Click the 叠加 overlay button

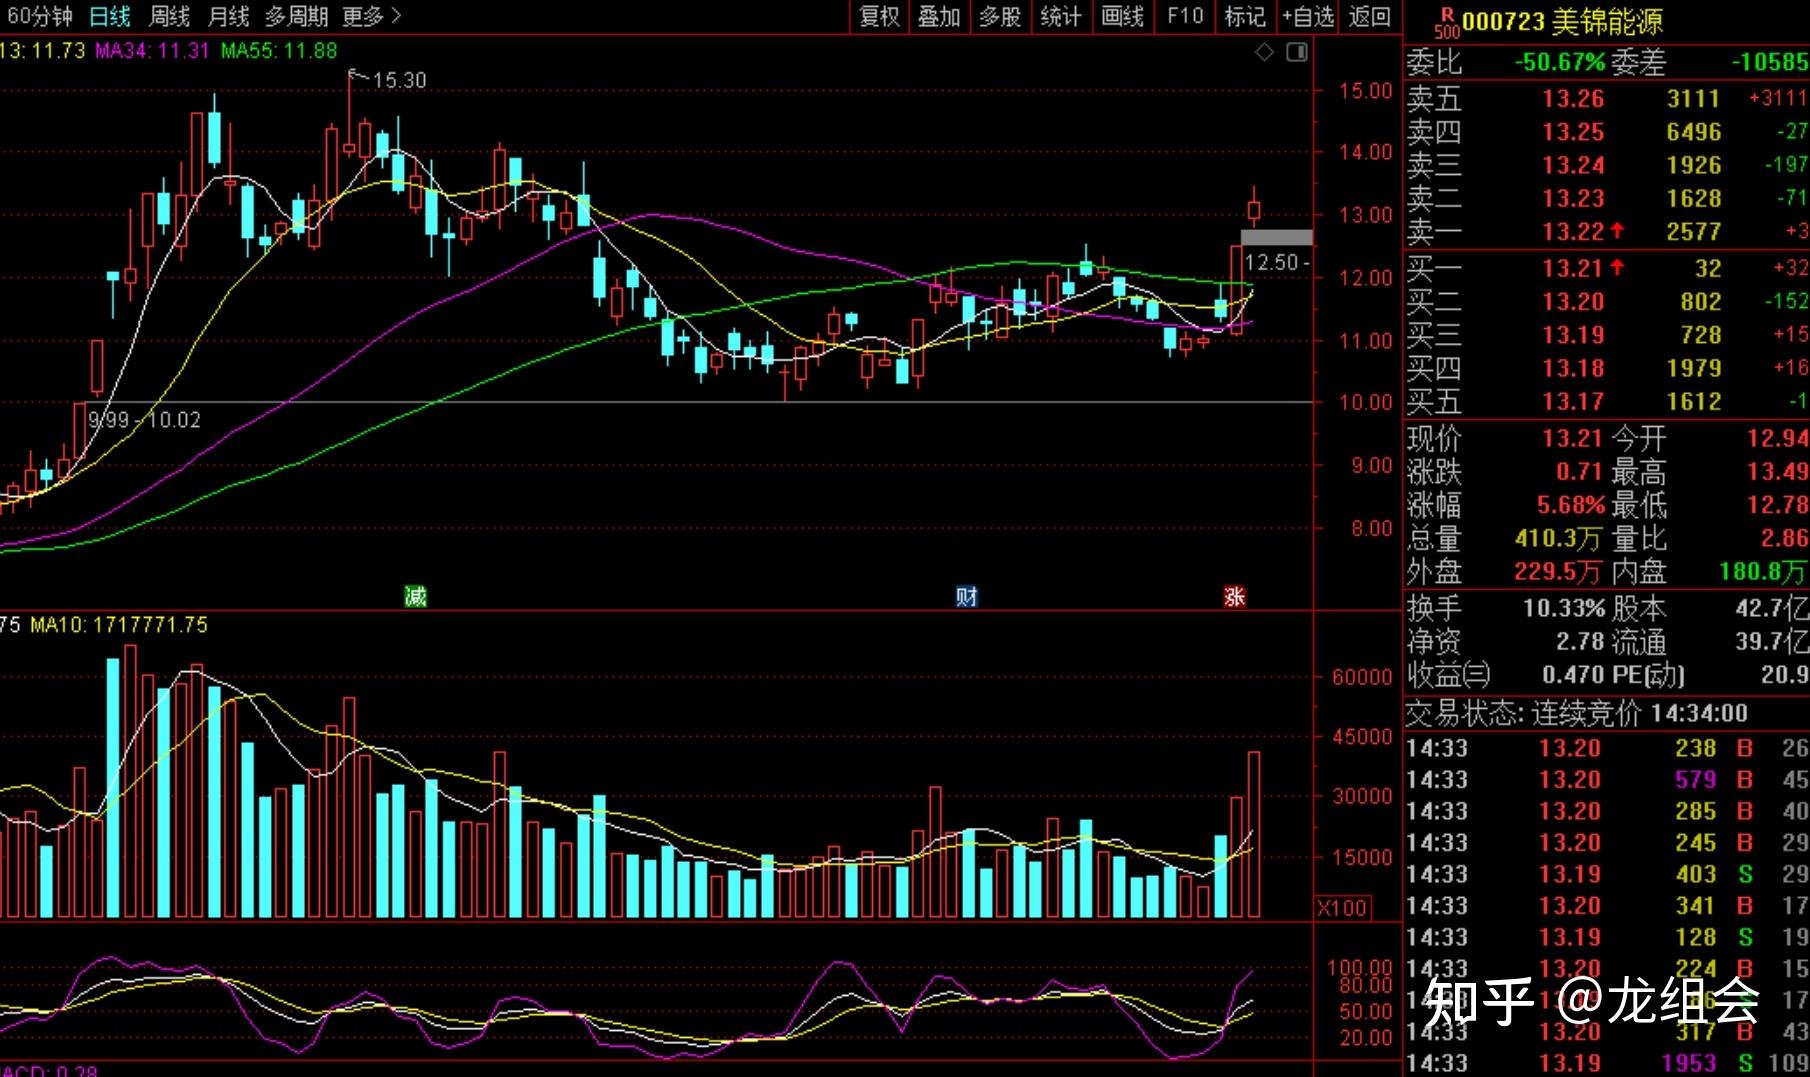[x=939, y=16]
